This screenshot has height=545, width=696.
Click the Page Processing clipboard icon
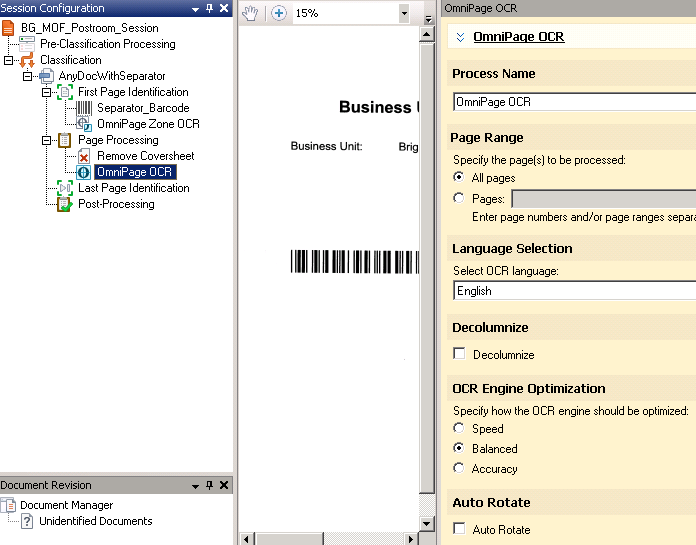[65, 140]
